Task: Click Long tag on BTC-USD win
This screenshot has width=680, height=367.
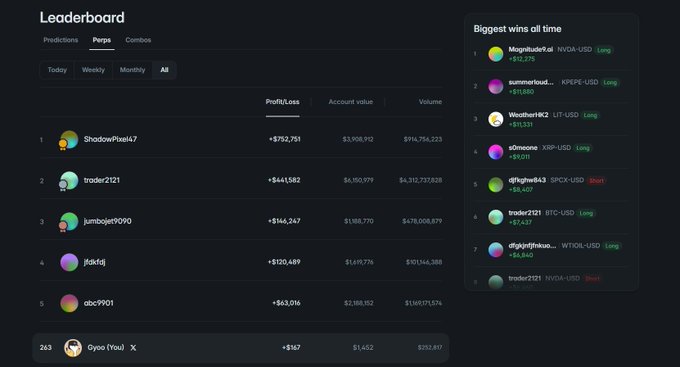Action: pos(586,213)
